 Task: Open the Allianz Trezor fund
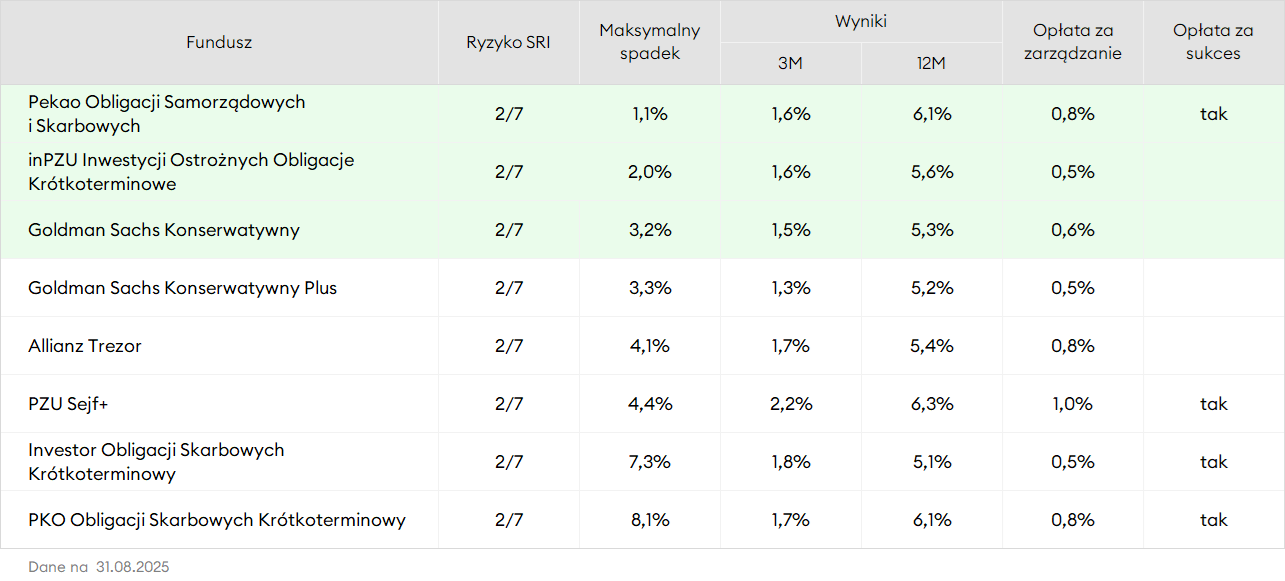85,346
